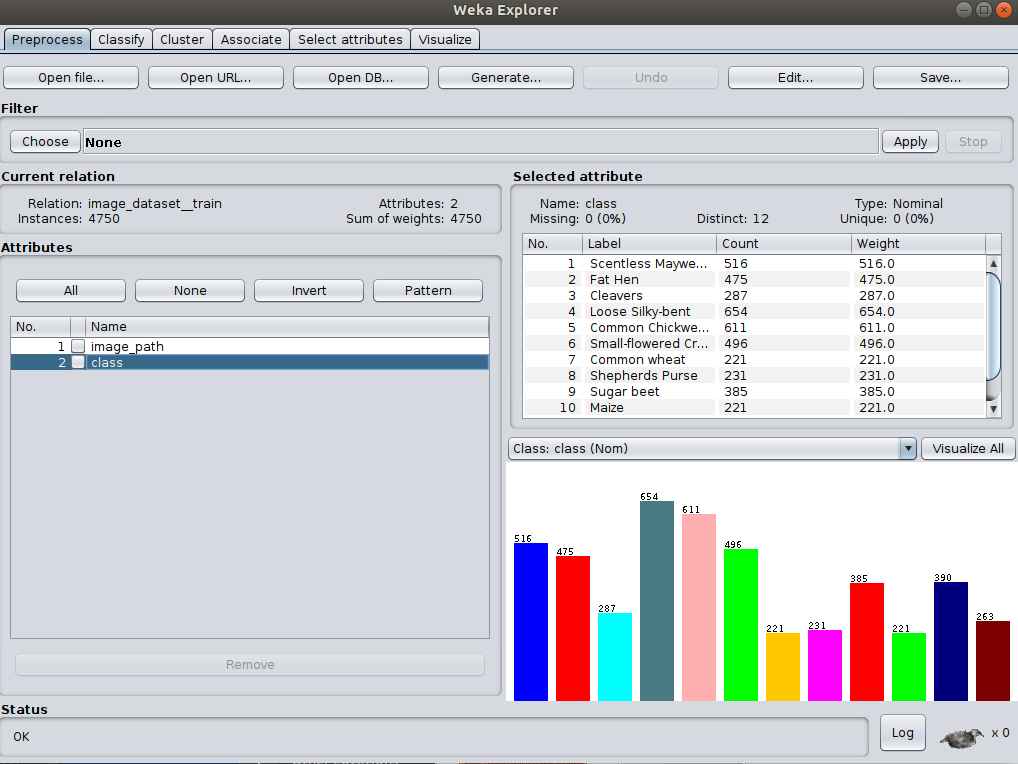Click the teal 654 histogram bar

point(656,601)
